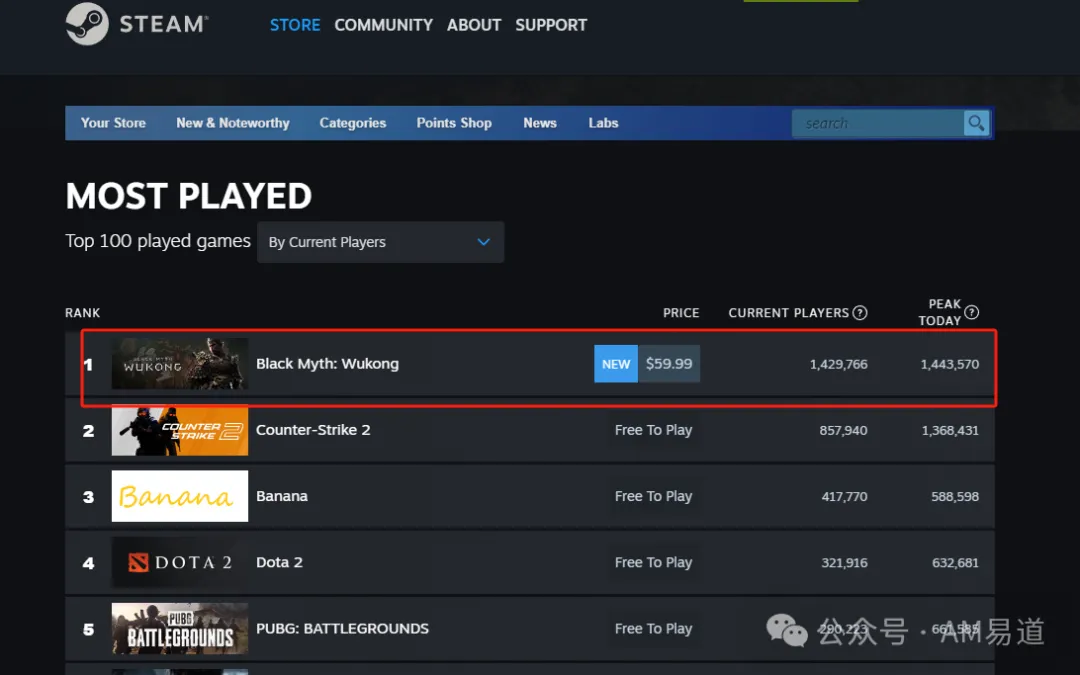Click the Counter-Strike 2 title
This screenshot has height=675, width=1080.
pyautogui.click(x=313, y=430)
